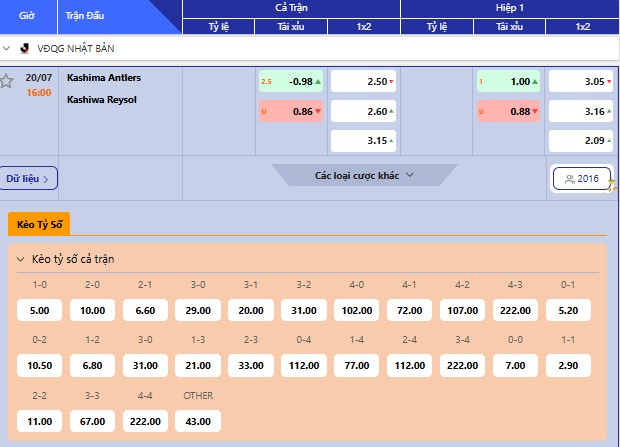
Task: Collapse Kèo tỷ số cả trận section
Action: (x=21, y=259)
